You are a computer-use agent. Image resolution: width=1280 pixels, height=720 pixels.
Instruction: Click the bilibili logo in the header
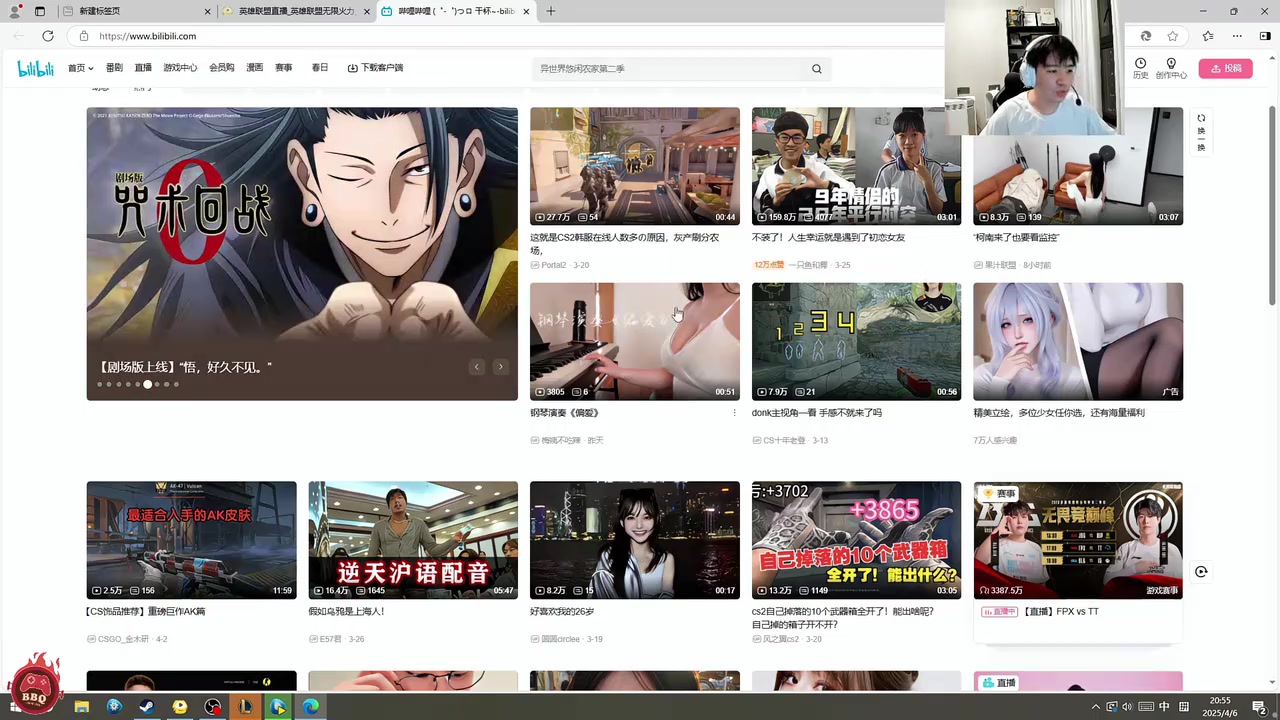35,68
